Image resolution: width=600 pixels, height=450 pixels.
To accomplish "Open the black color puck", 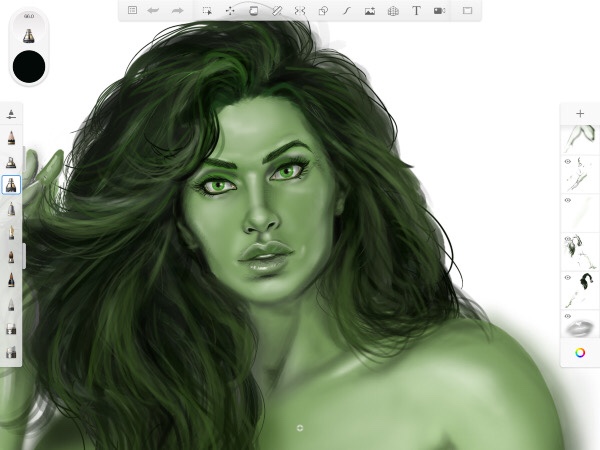I will pos(29,66).
